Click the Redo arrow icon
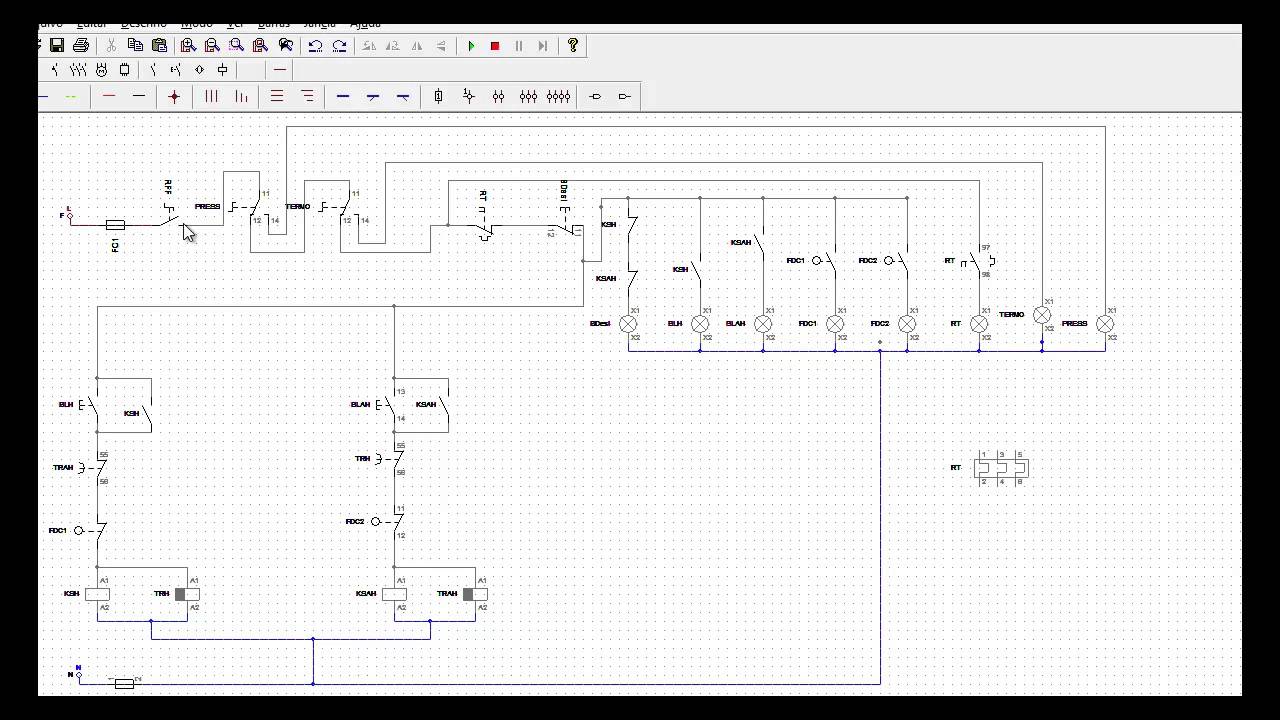Viewport: 1280px width, 720px height. (x=339, y=45)
